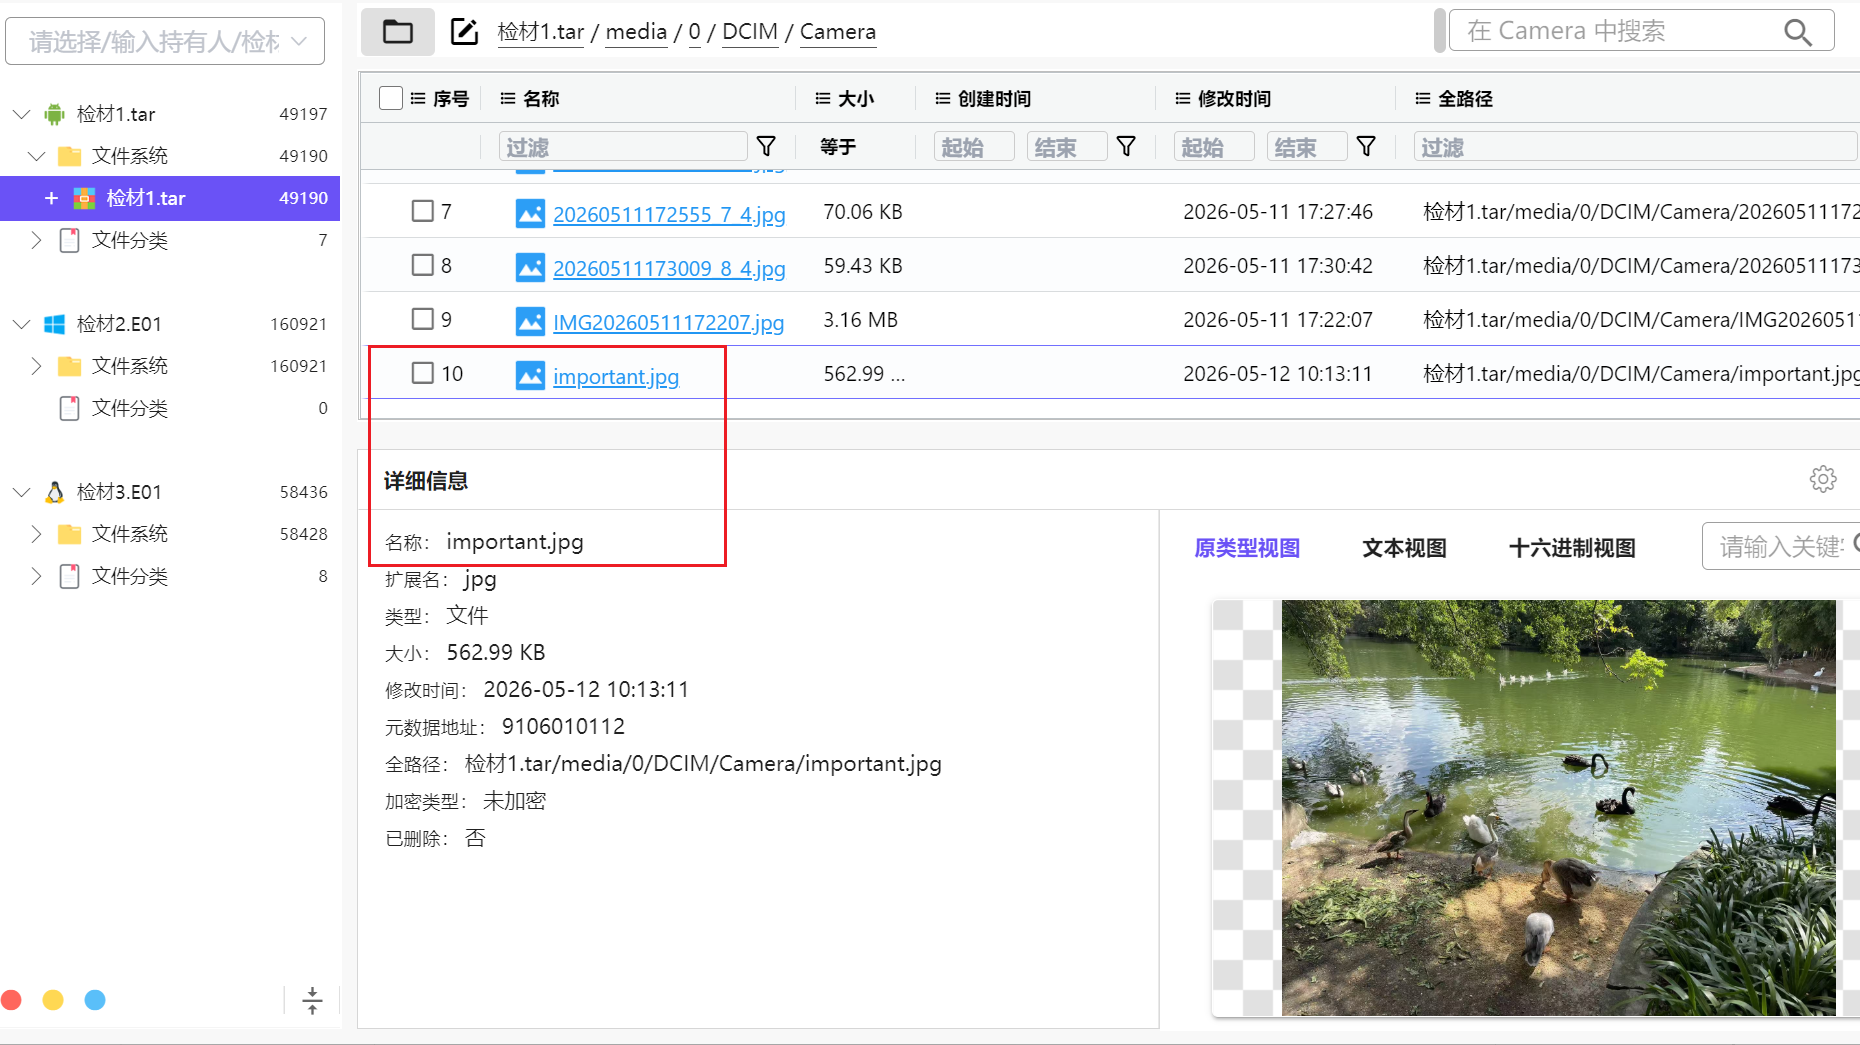This screenshot has width=1860, height=1045.
Task: Navigate to DCIM in the breadcrumb path
Action: tap(750, 32)
